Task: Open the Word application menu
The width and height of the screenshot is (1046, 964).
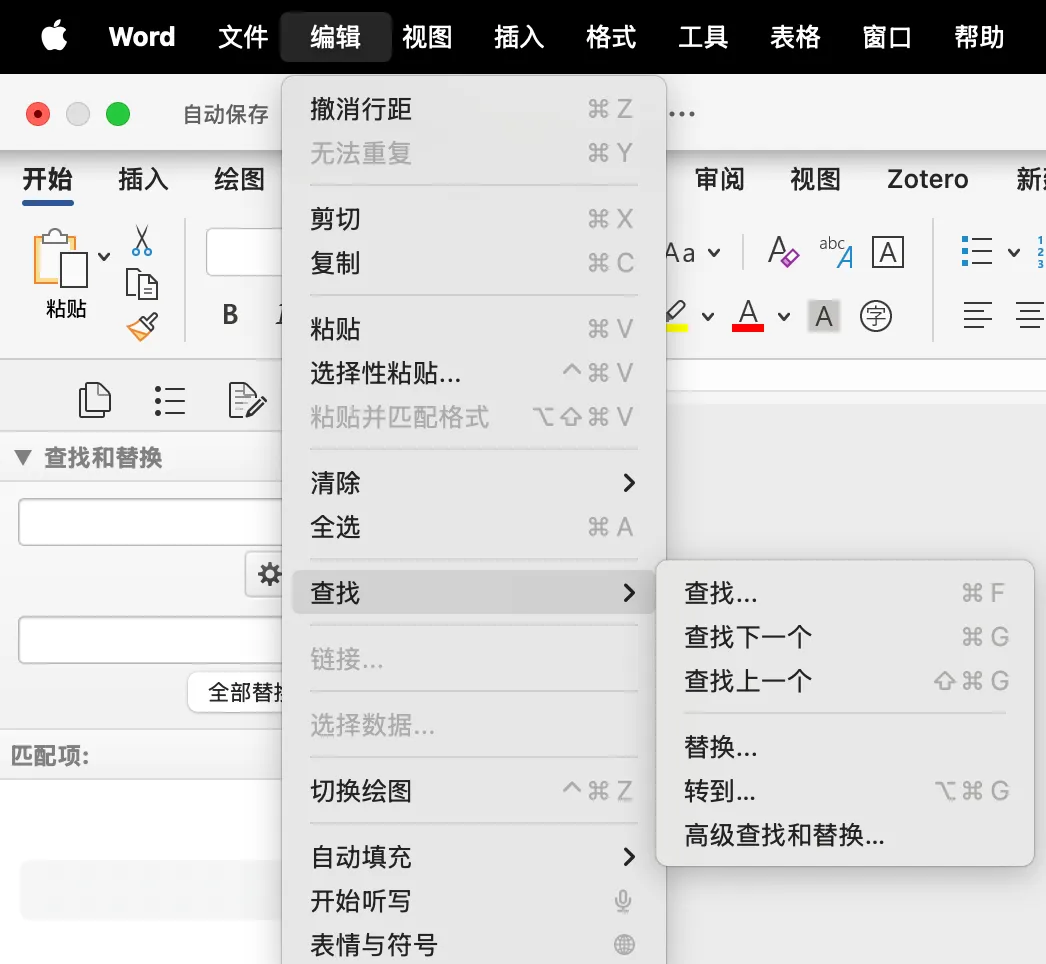Action: 141,36
